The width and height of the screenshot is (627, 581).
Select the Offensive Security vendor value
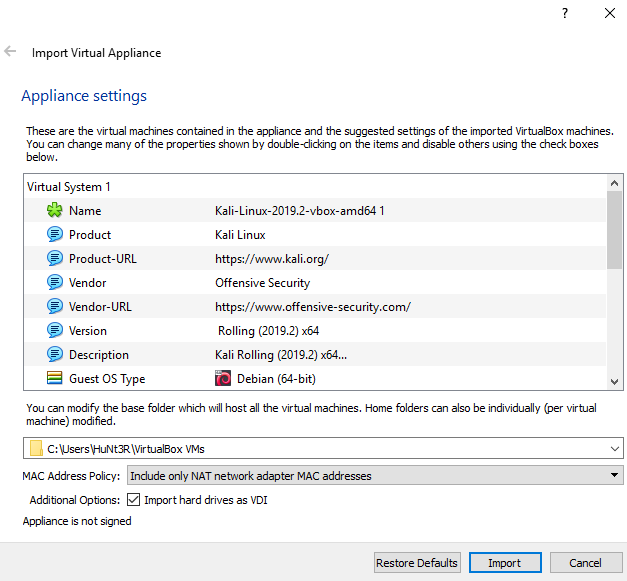click(262, 283)
